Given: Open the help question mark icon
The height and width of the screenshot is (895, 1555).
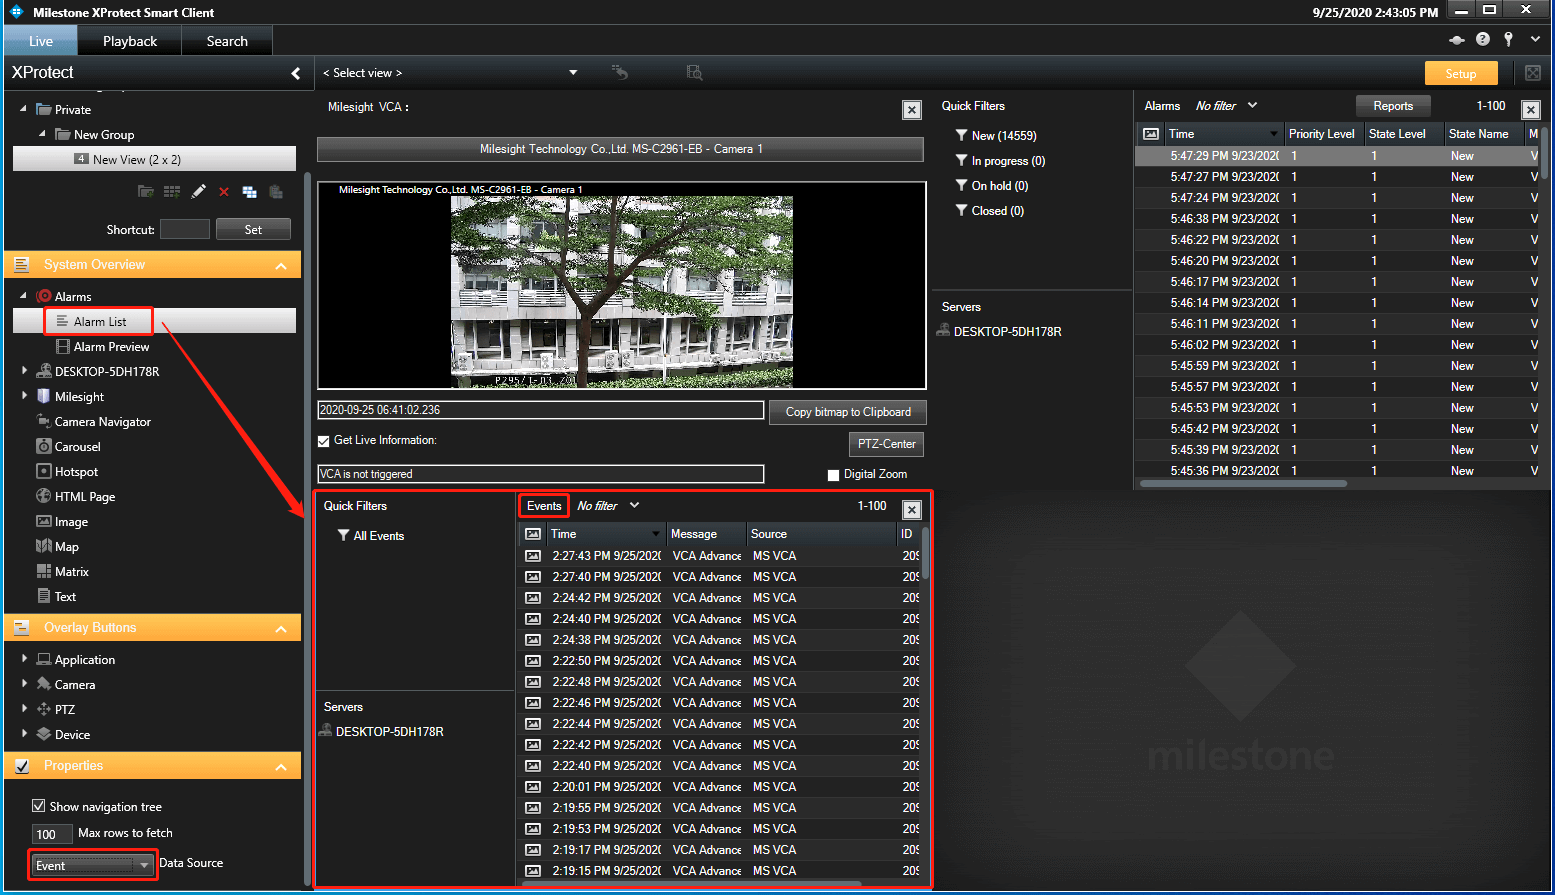Looking at the screenshot, I should [1483, 39].
